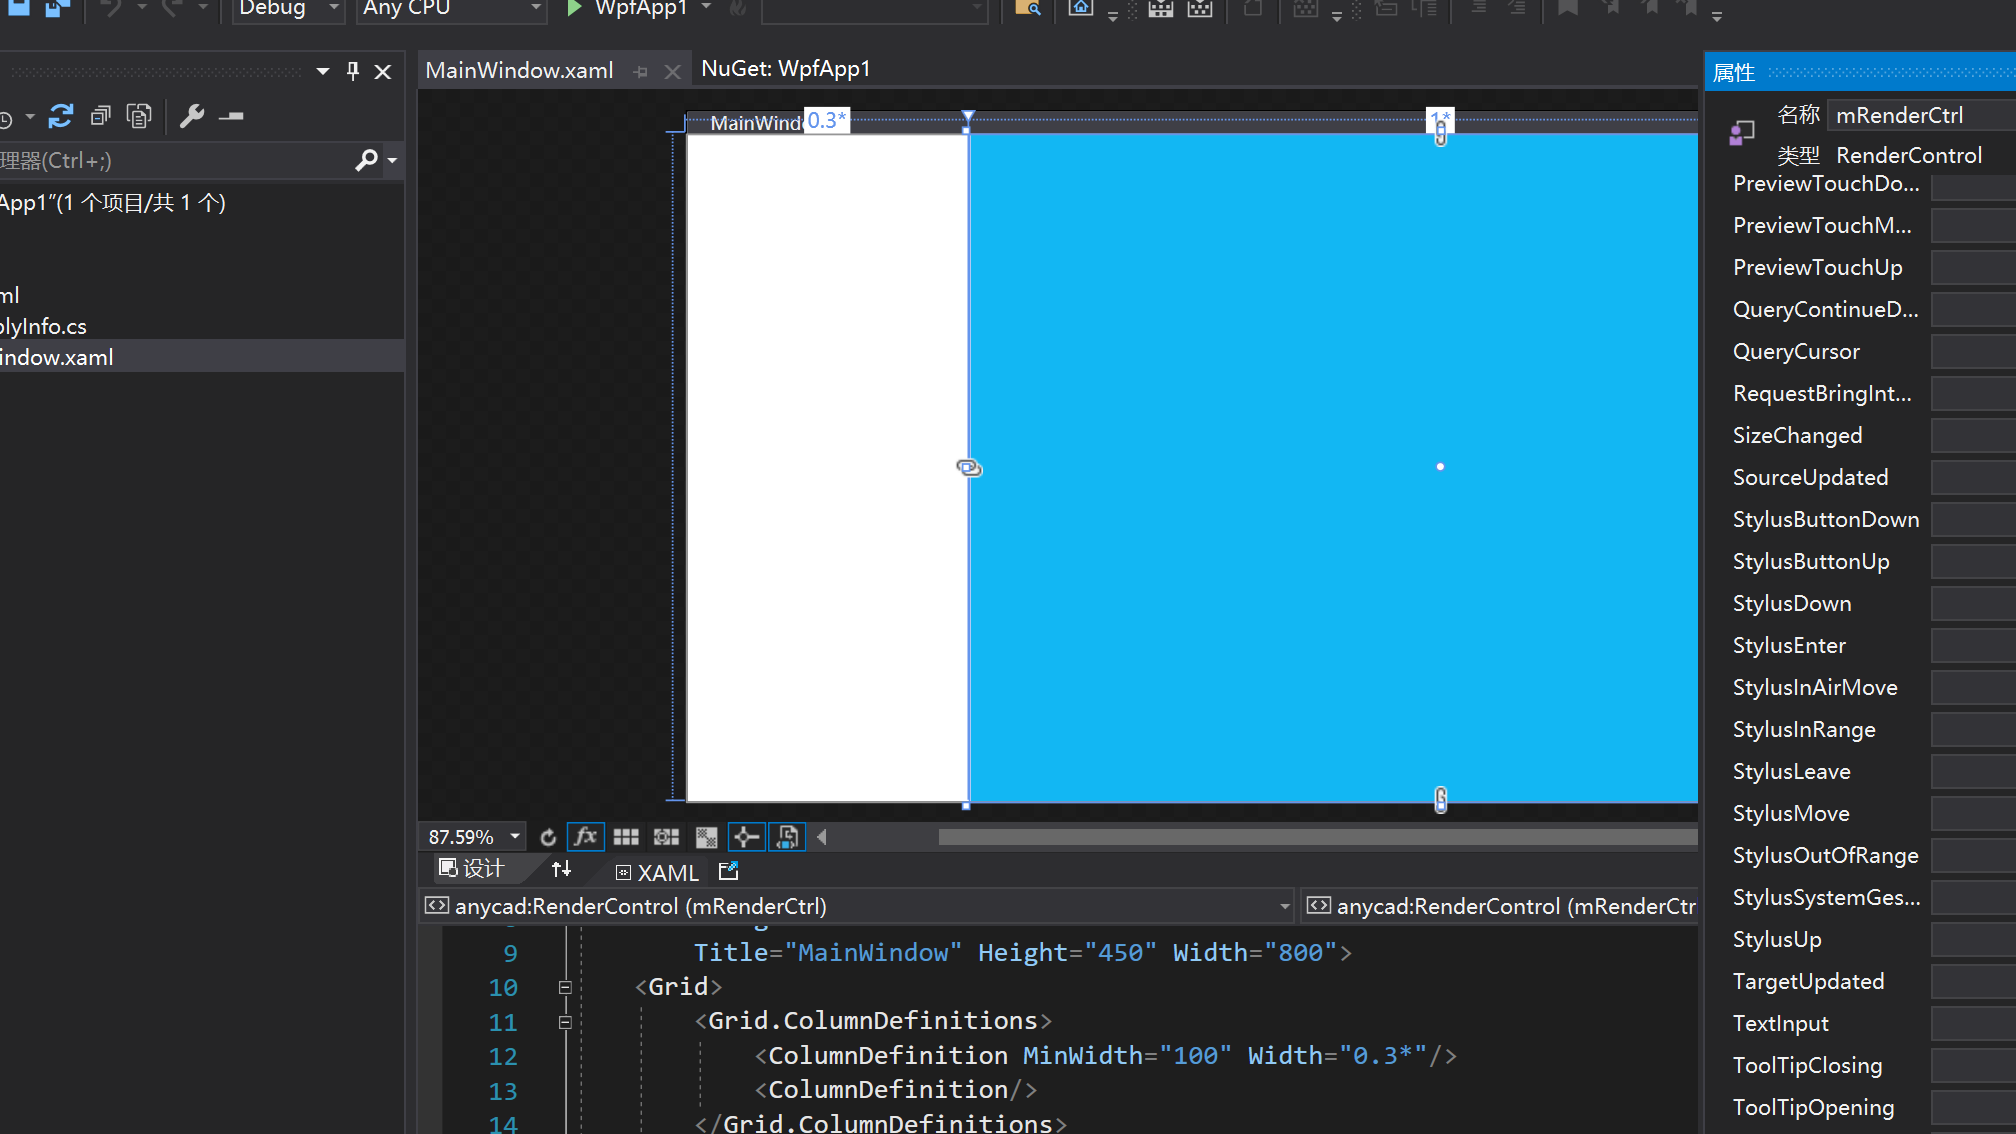The image size is (2016, 1134).
Task: Toggle the snap grid display button
Action: click(626, 837)
